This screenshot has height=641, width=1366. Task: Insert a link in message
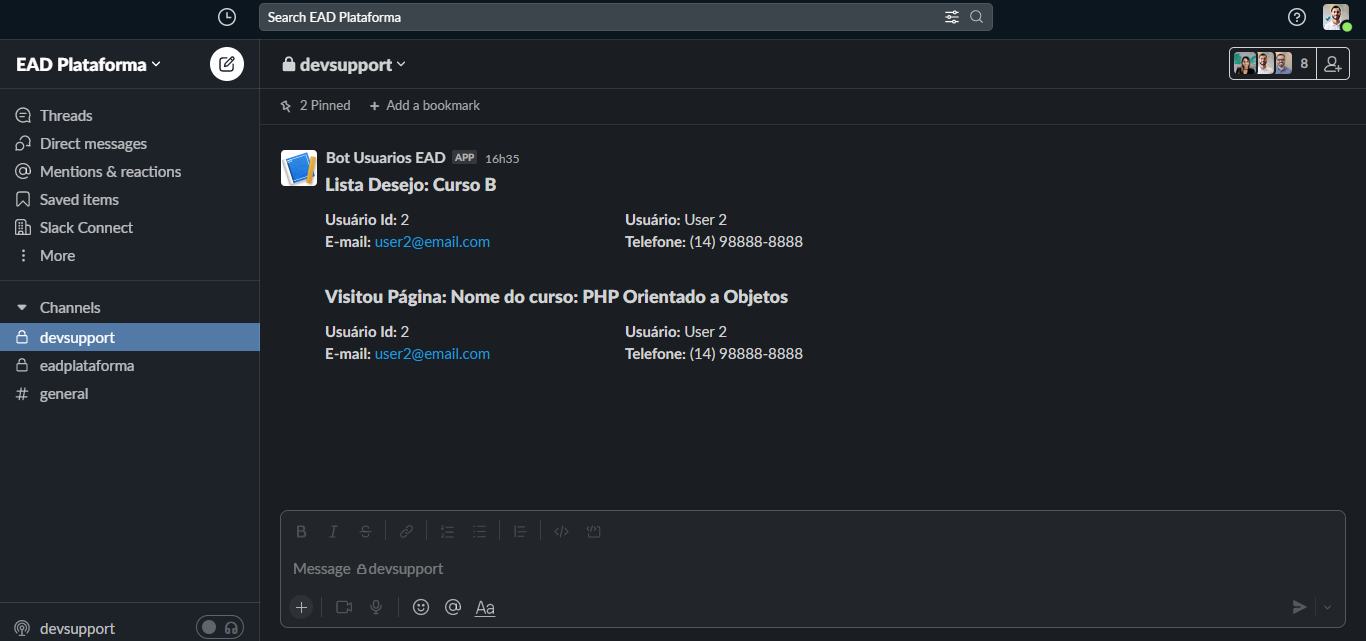tap(407, 532)
